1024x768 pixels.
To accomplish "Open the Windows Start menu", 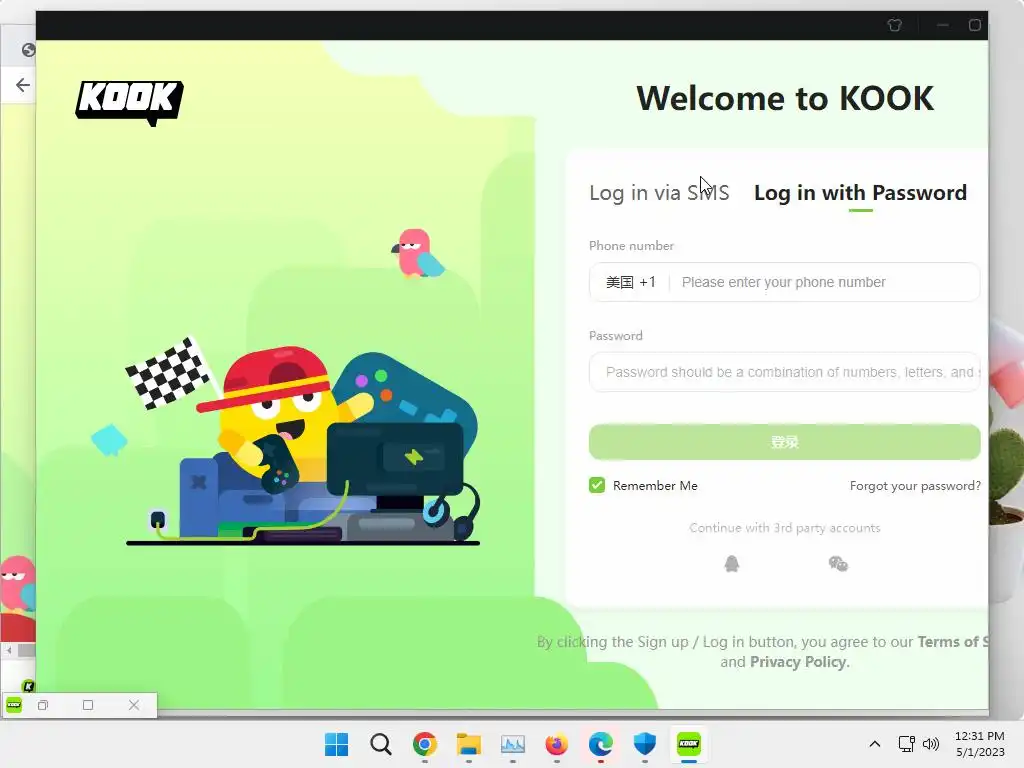I will tap(336, 744).
